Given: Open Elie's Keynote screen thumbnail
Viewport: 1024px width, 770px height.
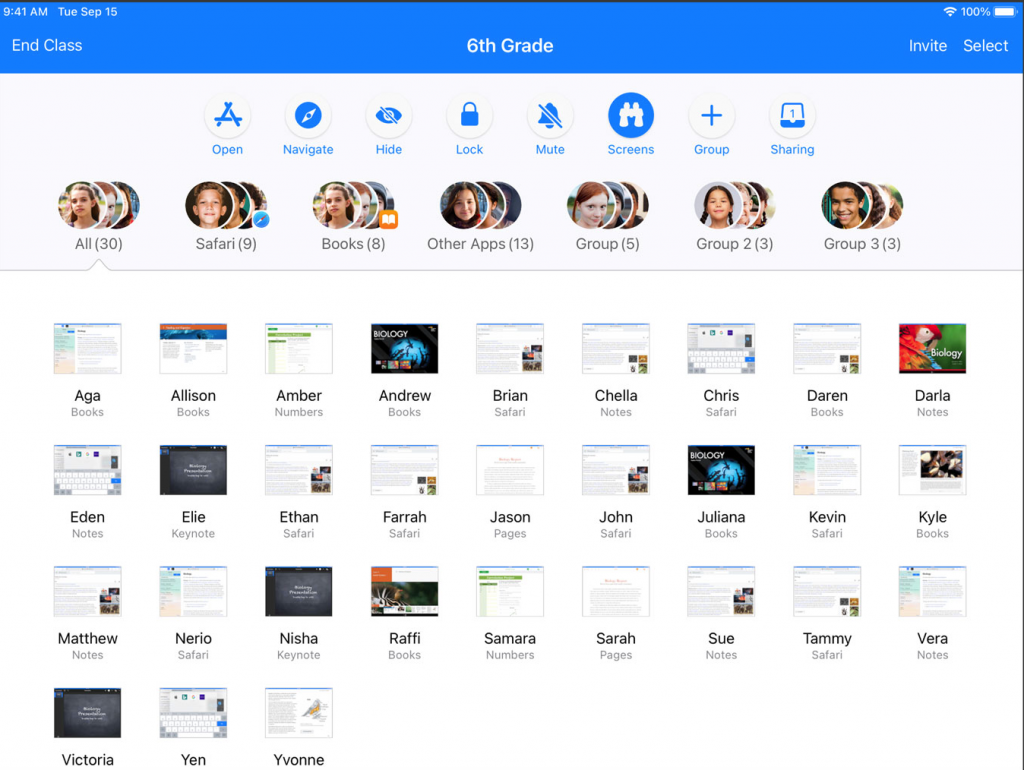Looking at the screenshot, I should tap(193, 470).
